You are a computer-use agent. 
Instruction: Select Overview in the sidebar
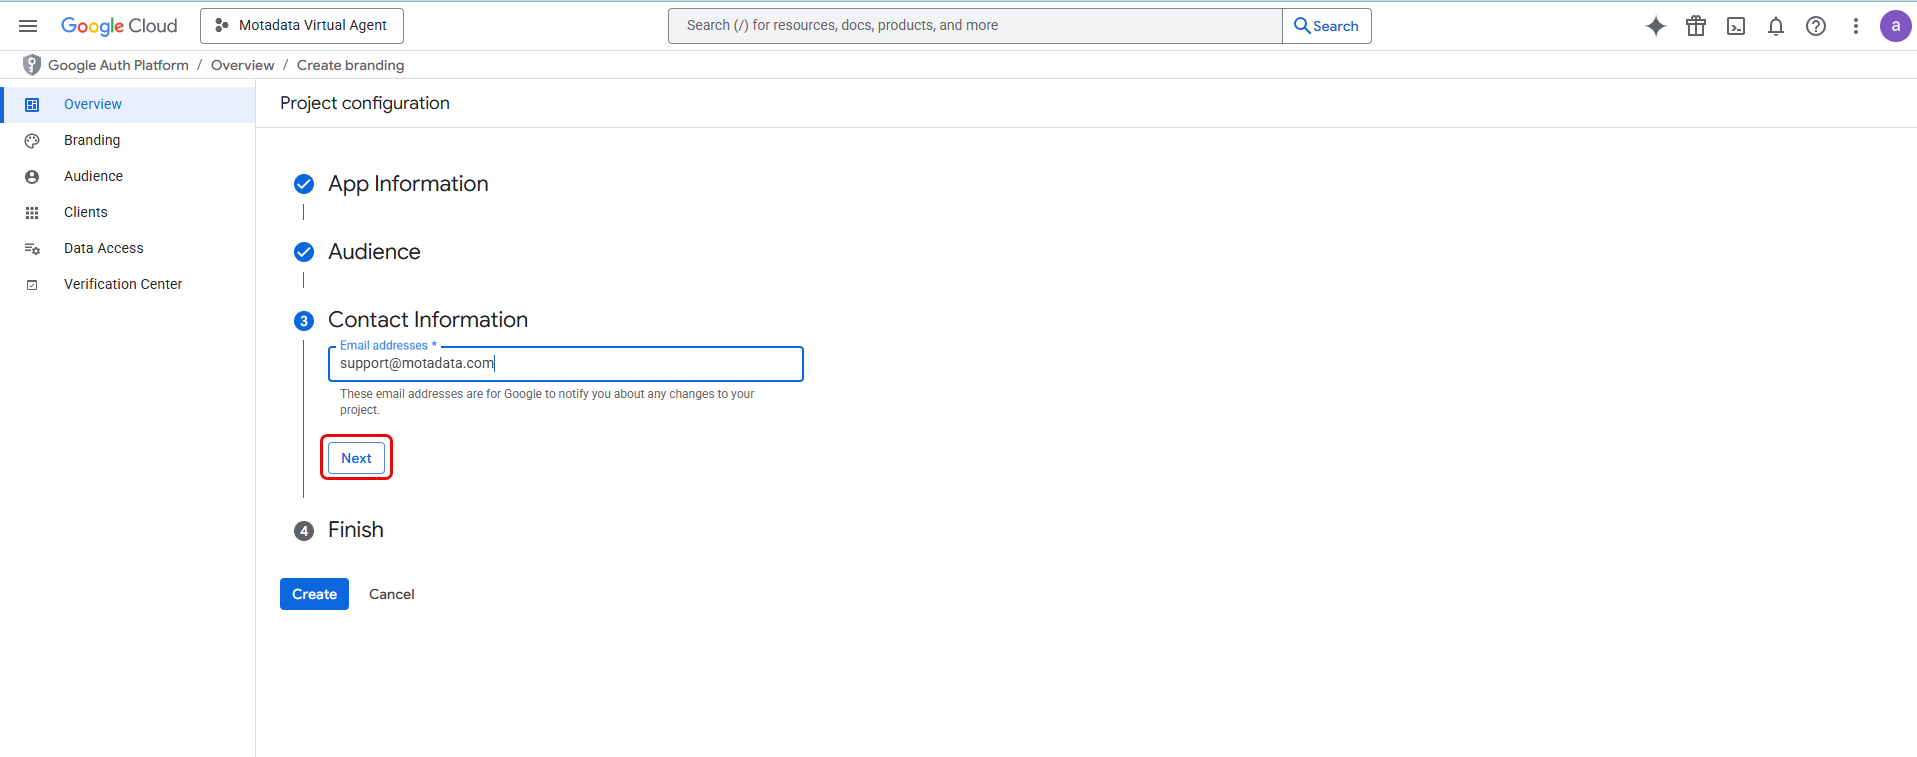pyautogui.click(x=128, y=104)
